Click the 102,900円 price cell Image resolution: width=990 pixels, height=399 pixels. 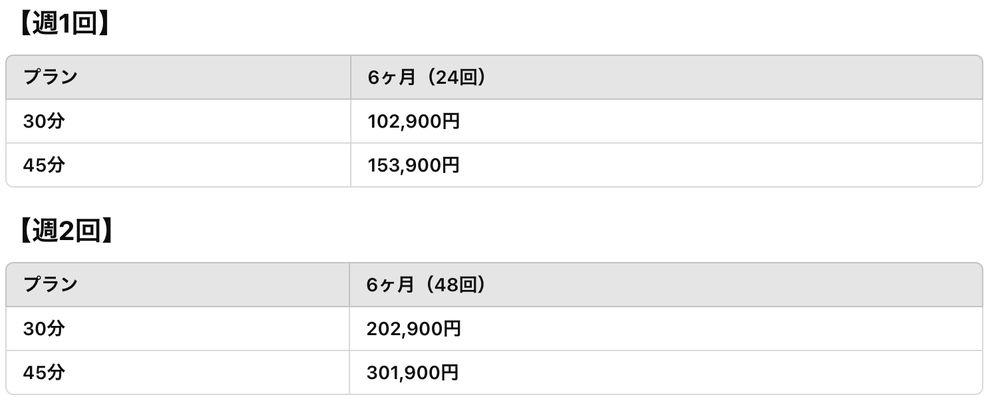pos(667,121)
